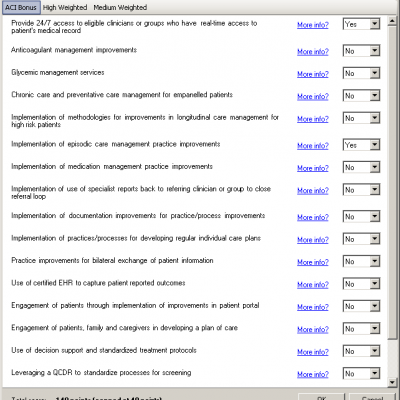
Task: Select text 'Implementation of episodic care management practice improvements'
Action: (x=116, y=144)
